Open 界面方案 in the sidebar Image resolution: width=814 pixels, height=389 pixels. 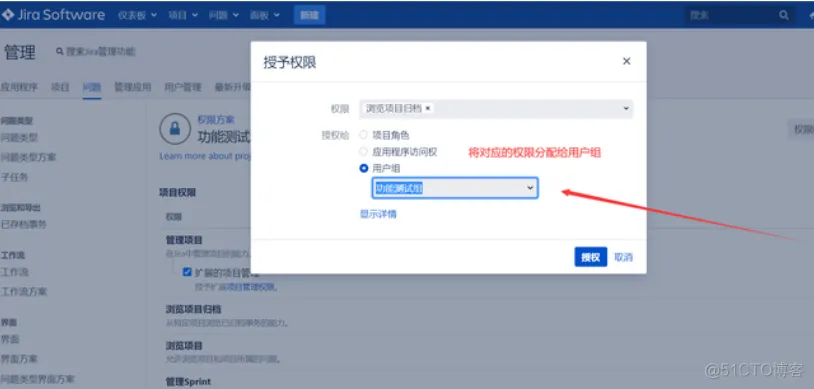tap(19, 359)
